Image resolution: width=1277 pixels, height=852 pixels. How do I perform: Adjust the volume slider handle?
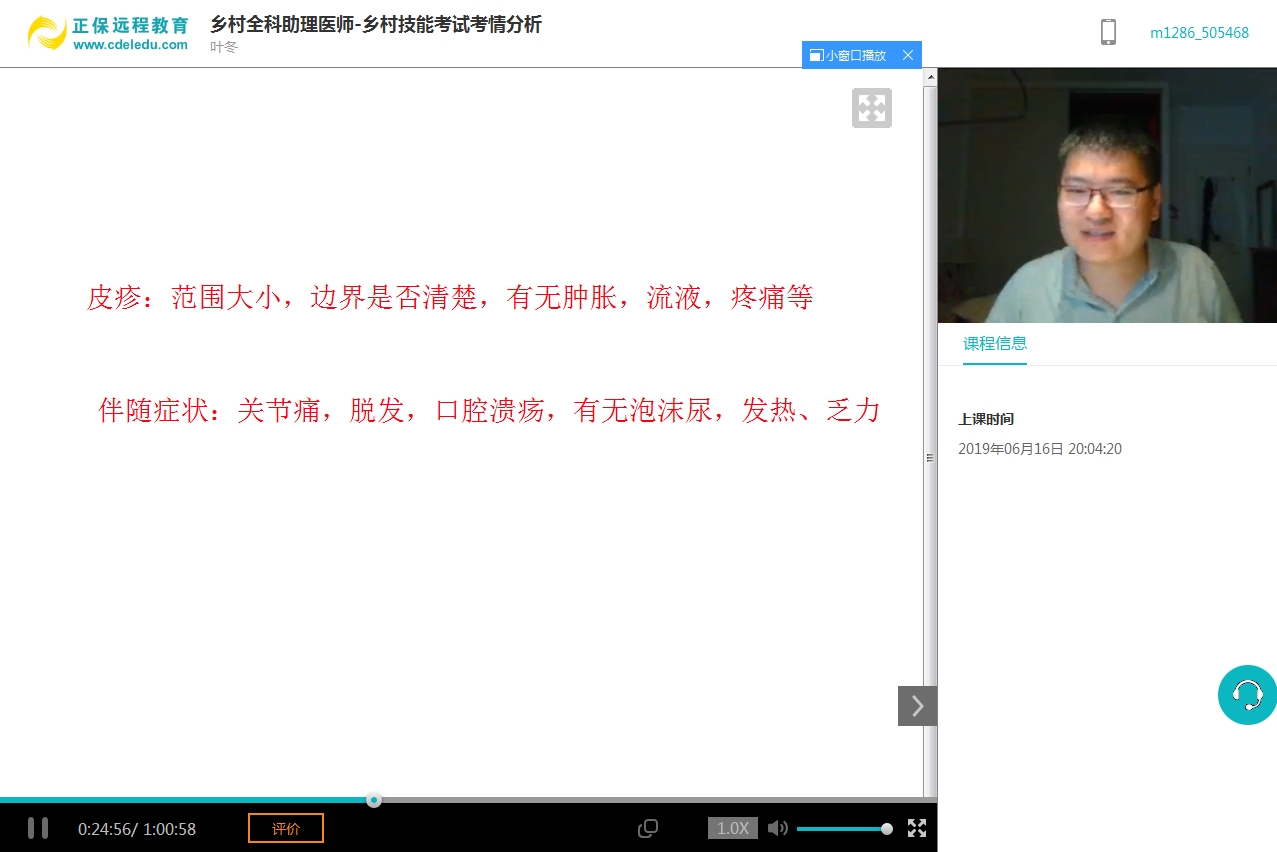pyautogui.click(x=887, y=828)
